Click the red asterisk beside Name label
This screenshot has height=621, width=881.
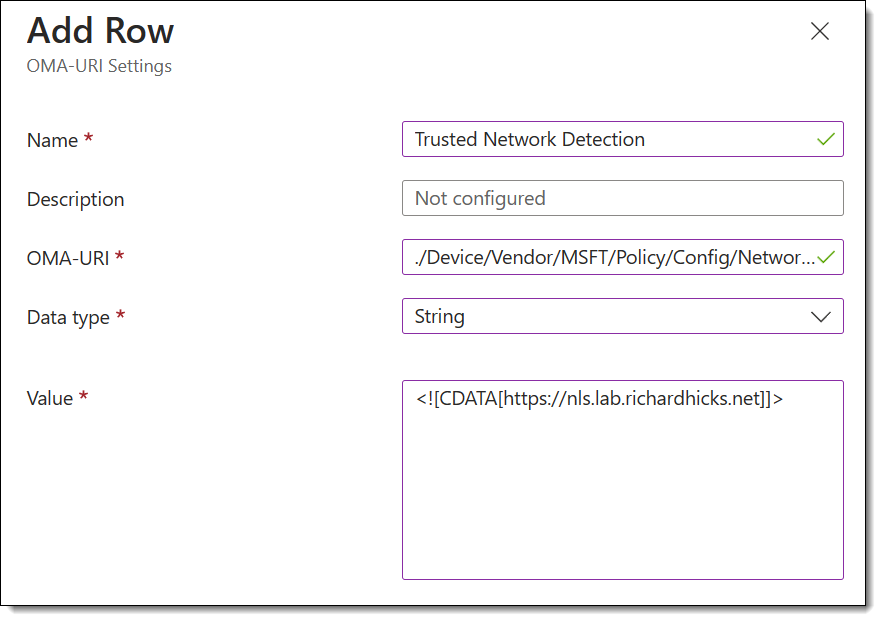click(88, 137)
